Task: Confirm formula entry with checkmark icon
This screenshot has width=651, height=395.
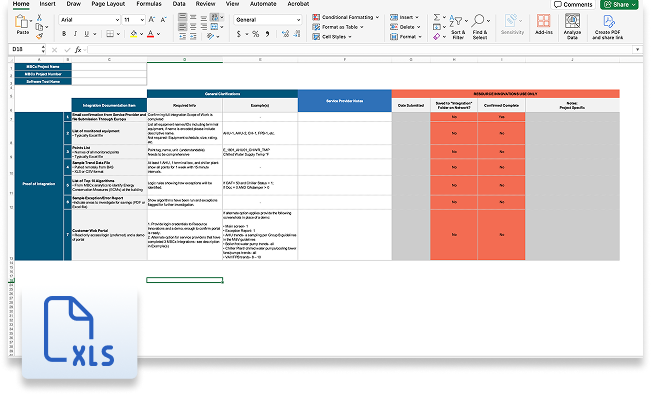Action: coord(67,50)
